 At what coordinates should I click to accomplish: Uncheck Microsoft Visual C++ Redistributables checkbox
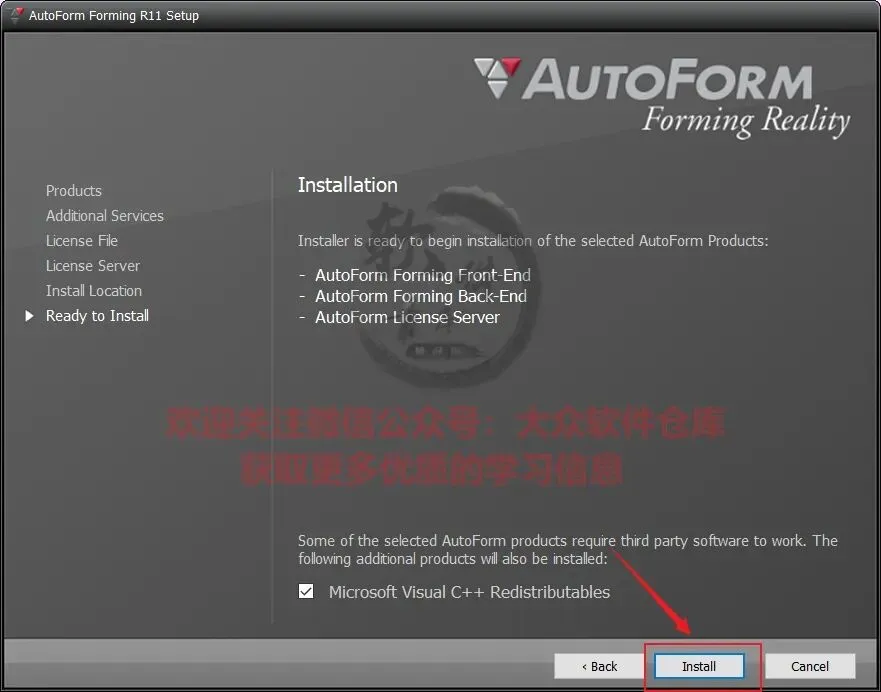tap(306, 591)
